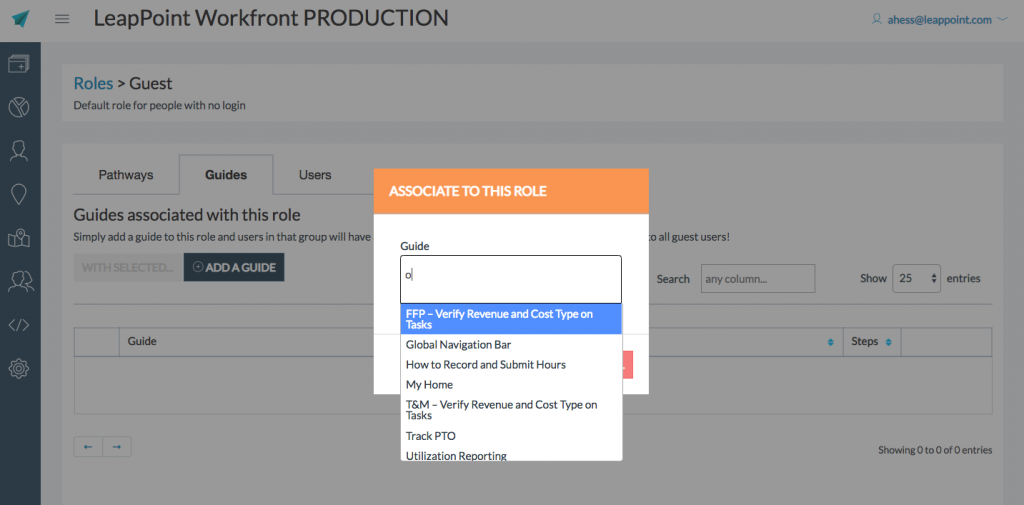Select Track PTO guide option

(x=511, y=436)
